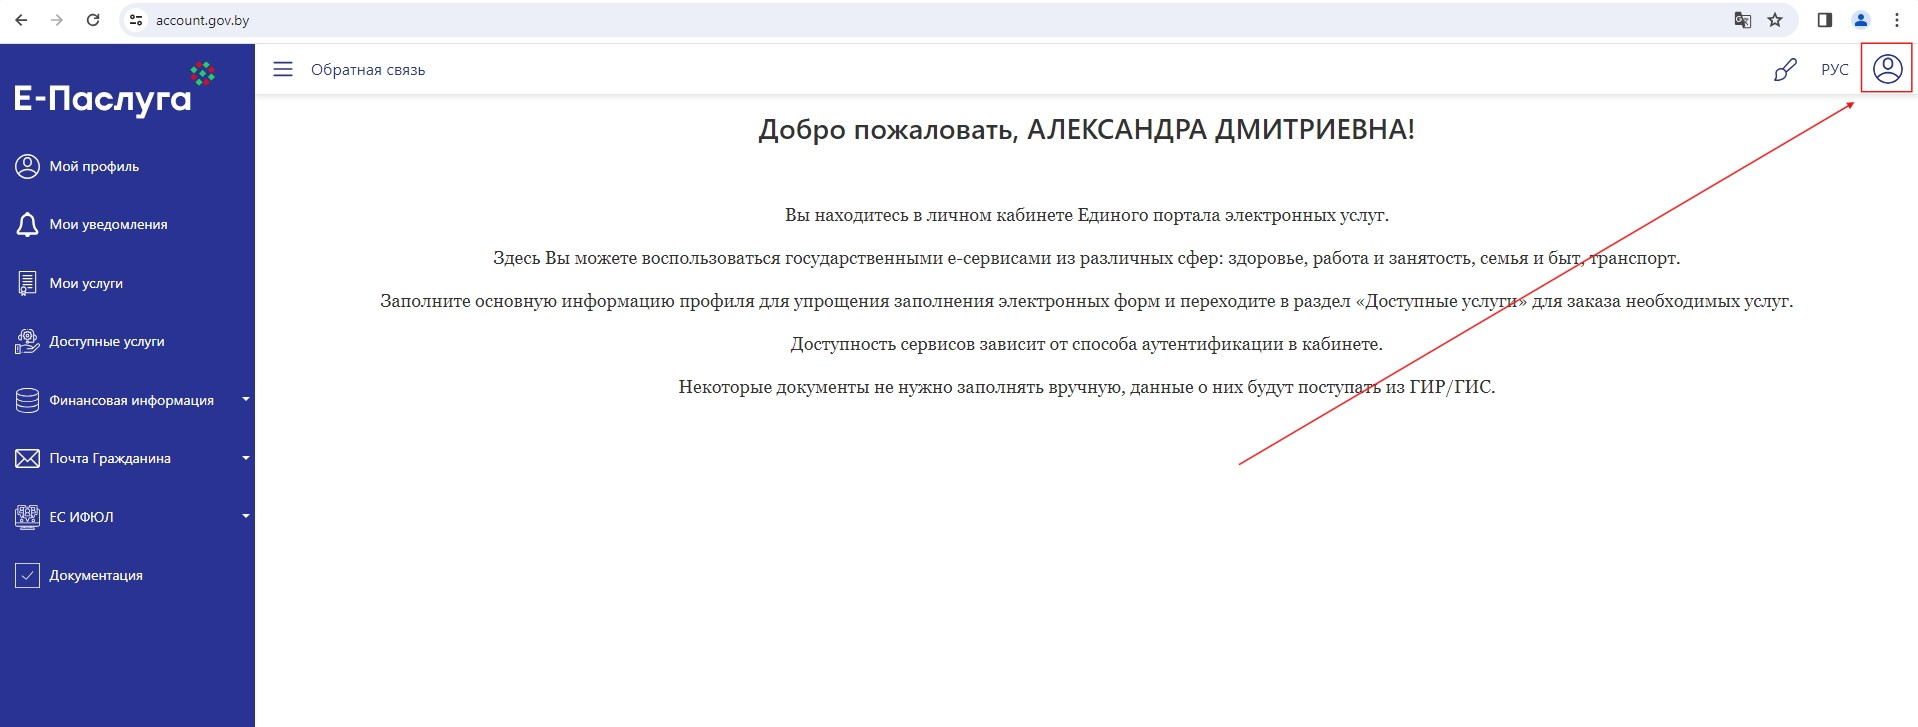Click the profile person icon in sidebar
The height and width of the screenshot is (727, 1918).
[x=27, y=166]
